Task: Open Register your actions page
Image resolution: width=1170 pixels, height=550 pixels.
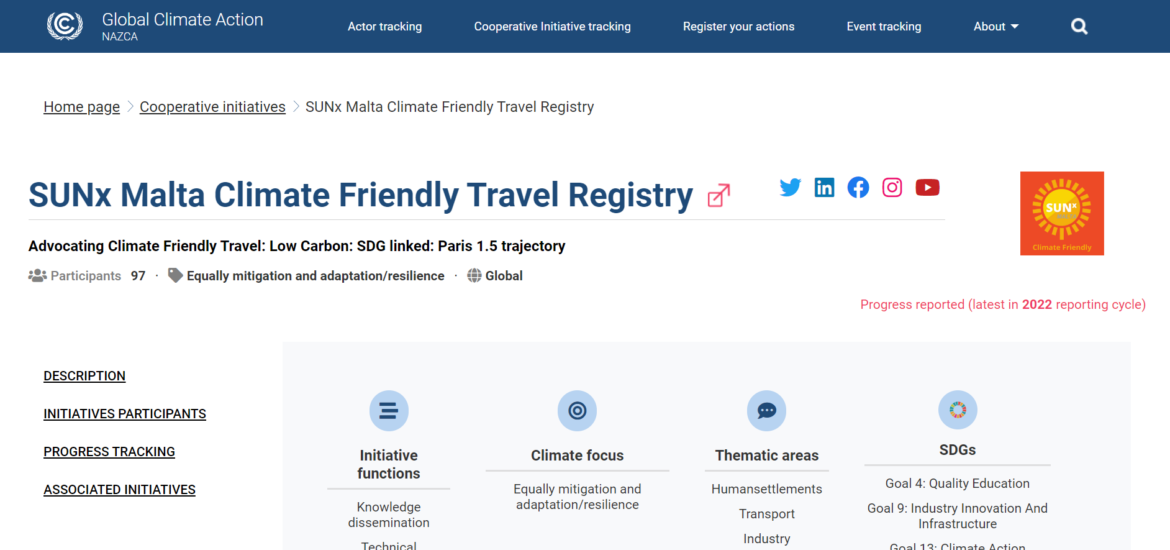Action: [x=738, y=27]
